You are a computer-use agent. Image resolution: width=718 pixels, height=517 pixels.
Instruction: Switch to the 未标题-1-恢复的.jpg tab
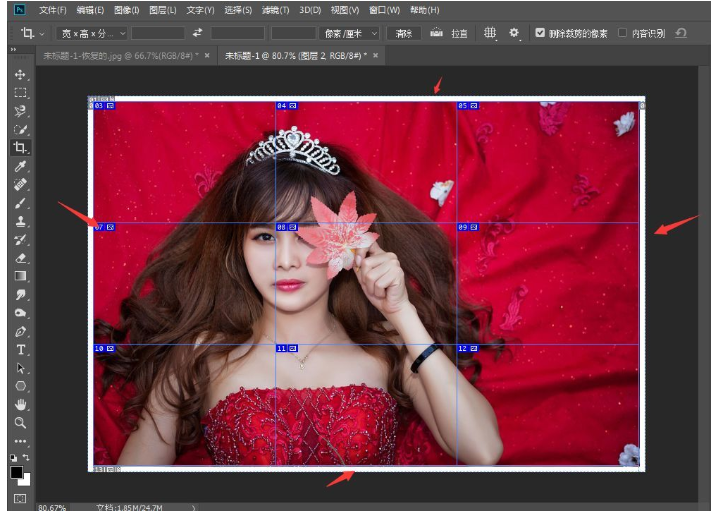pos(118,55)
